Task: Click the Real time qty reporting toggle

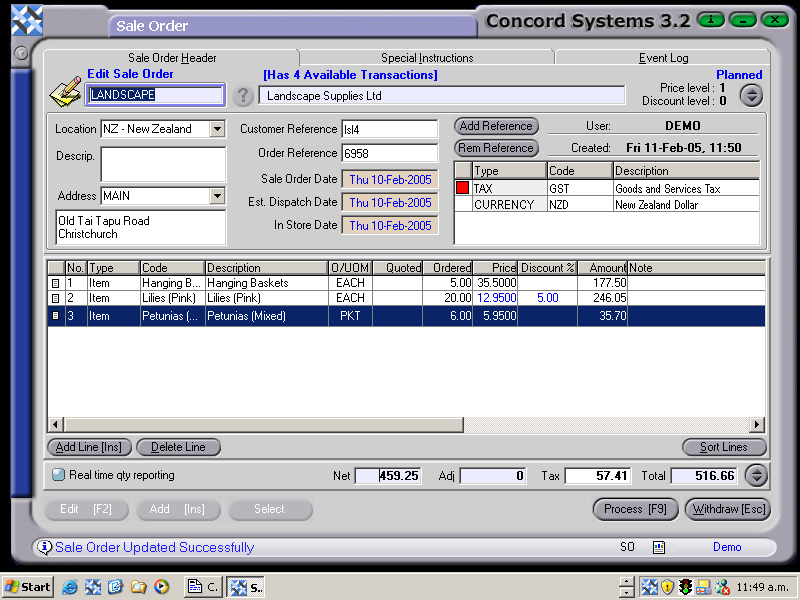Action: (x=58, y=474)
